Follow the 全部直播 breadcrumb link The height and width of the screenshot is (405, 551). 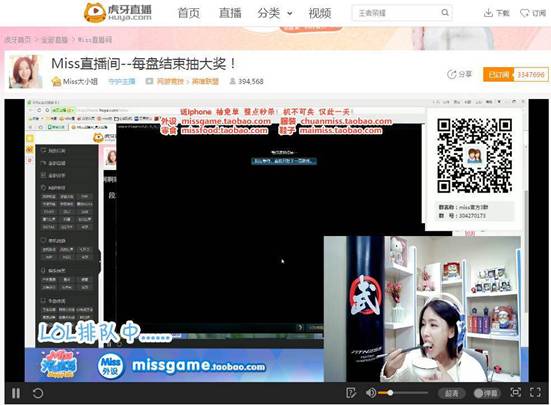54,40
